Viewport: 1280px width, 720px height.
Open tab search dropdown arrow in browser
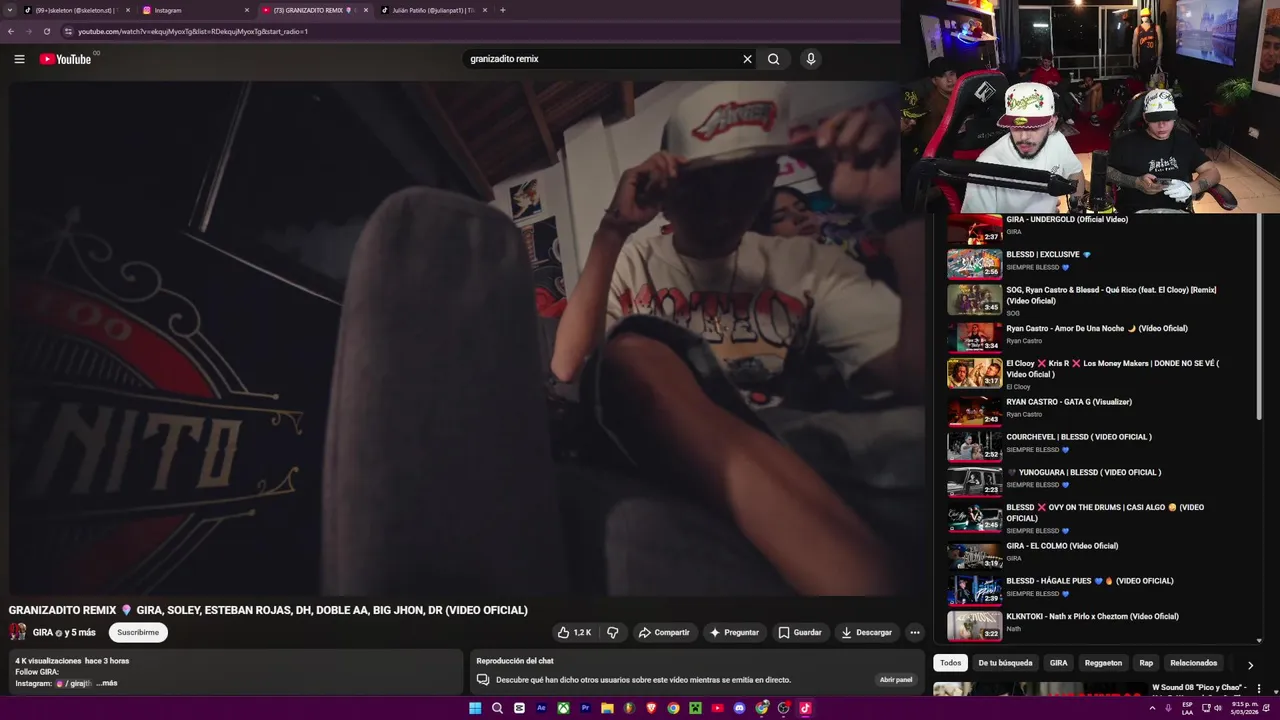(x=9, y=10)
